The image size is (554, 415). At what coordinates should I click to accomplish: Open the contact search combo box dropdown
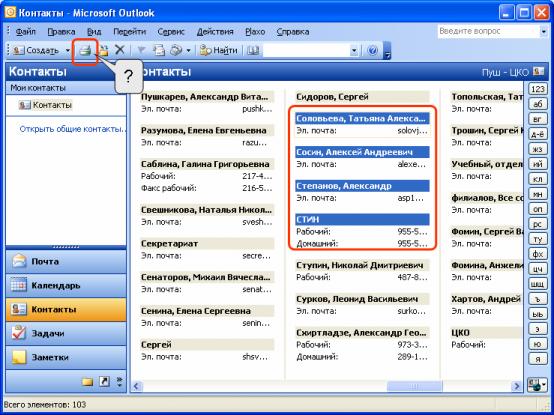(x=354, y=51)
